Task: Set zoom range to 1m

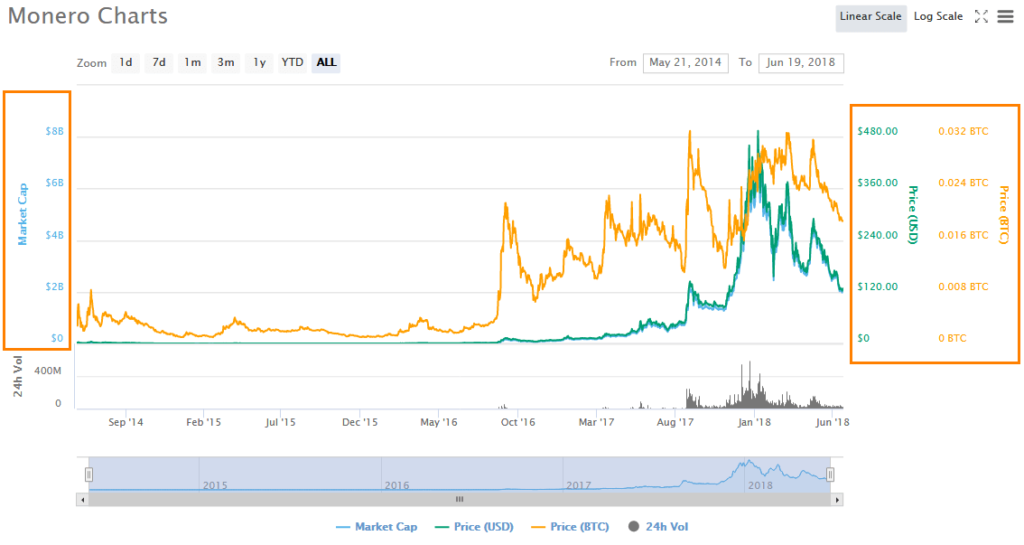Action: click(192, 63)
